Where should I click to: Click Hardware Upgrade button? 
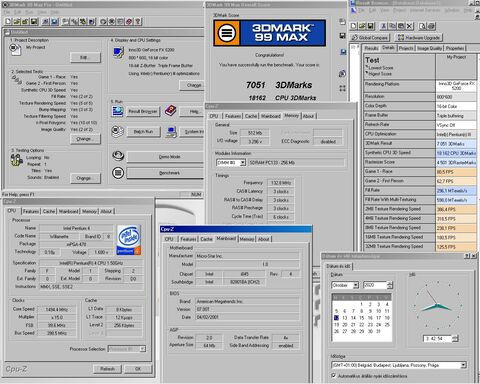click(x=418, y=37)
